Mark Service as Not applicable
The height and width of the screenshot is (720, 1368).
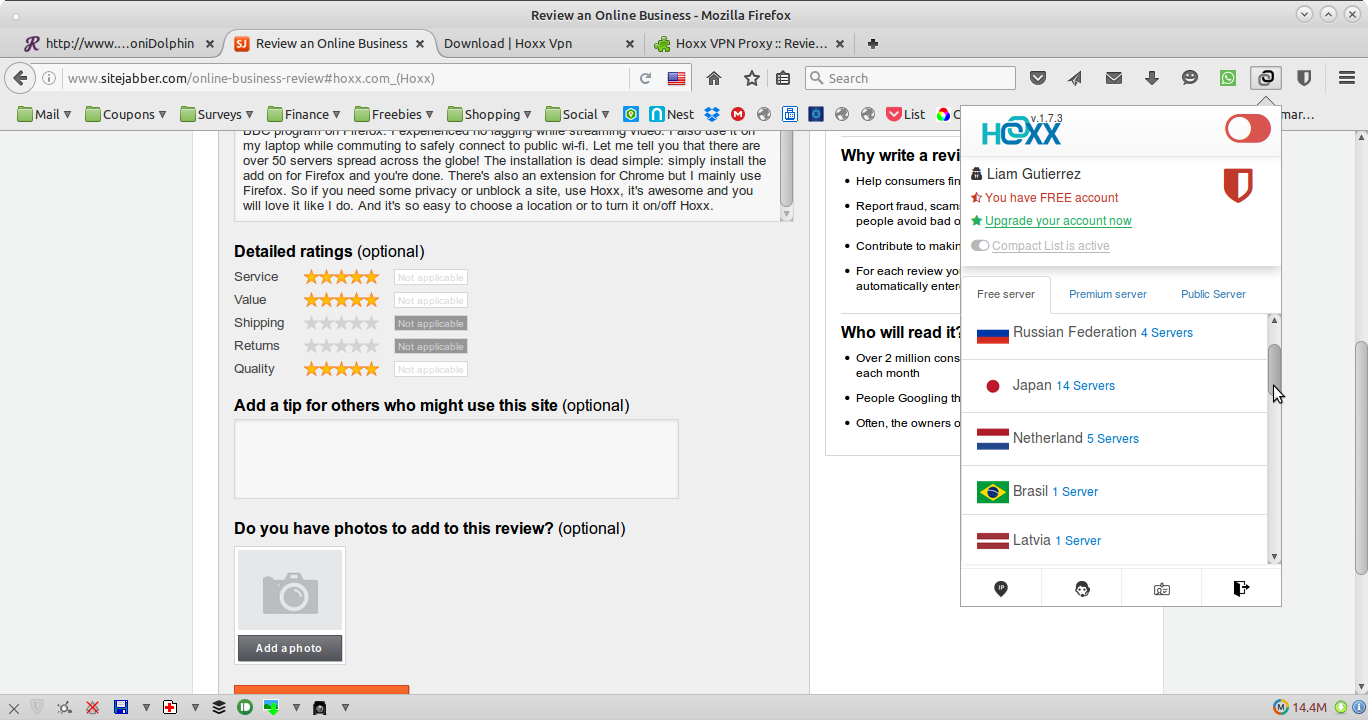430,278
